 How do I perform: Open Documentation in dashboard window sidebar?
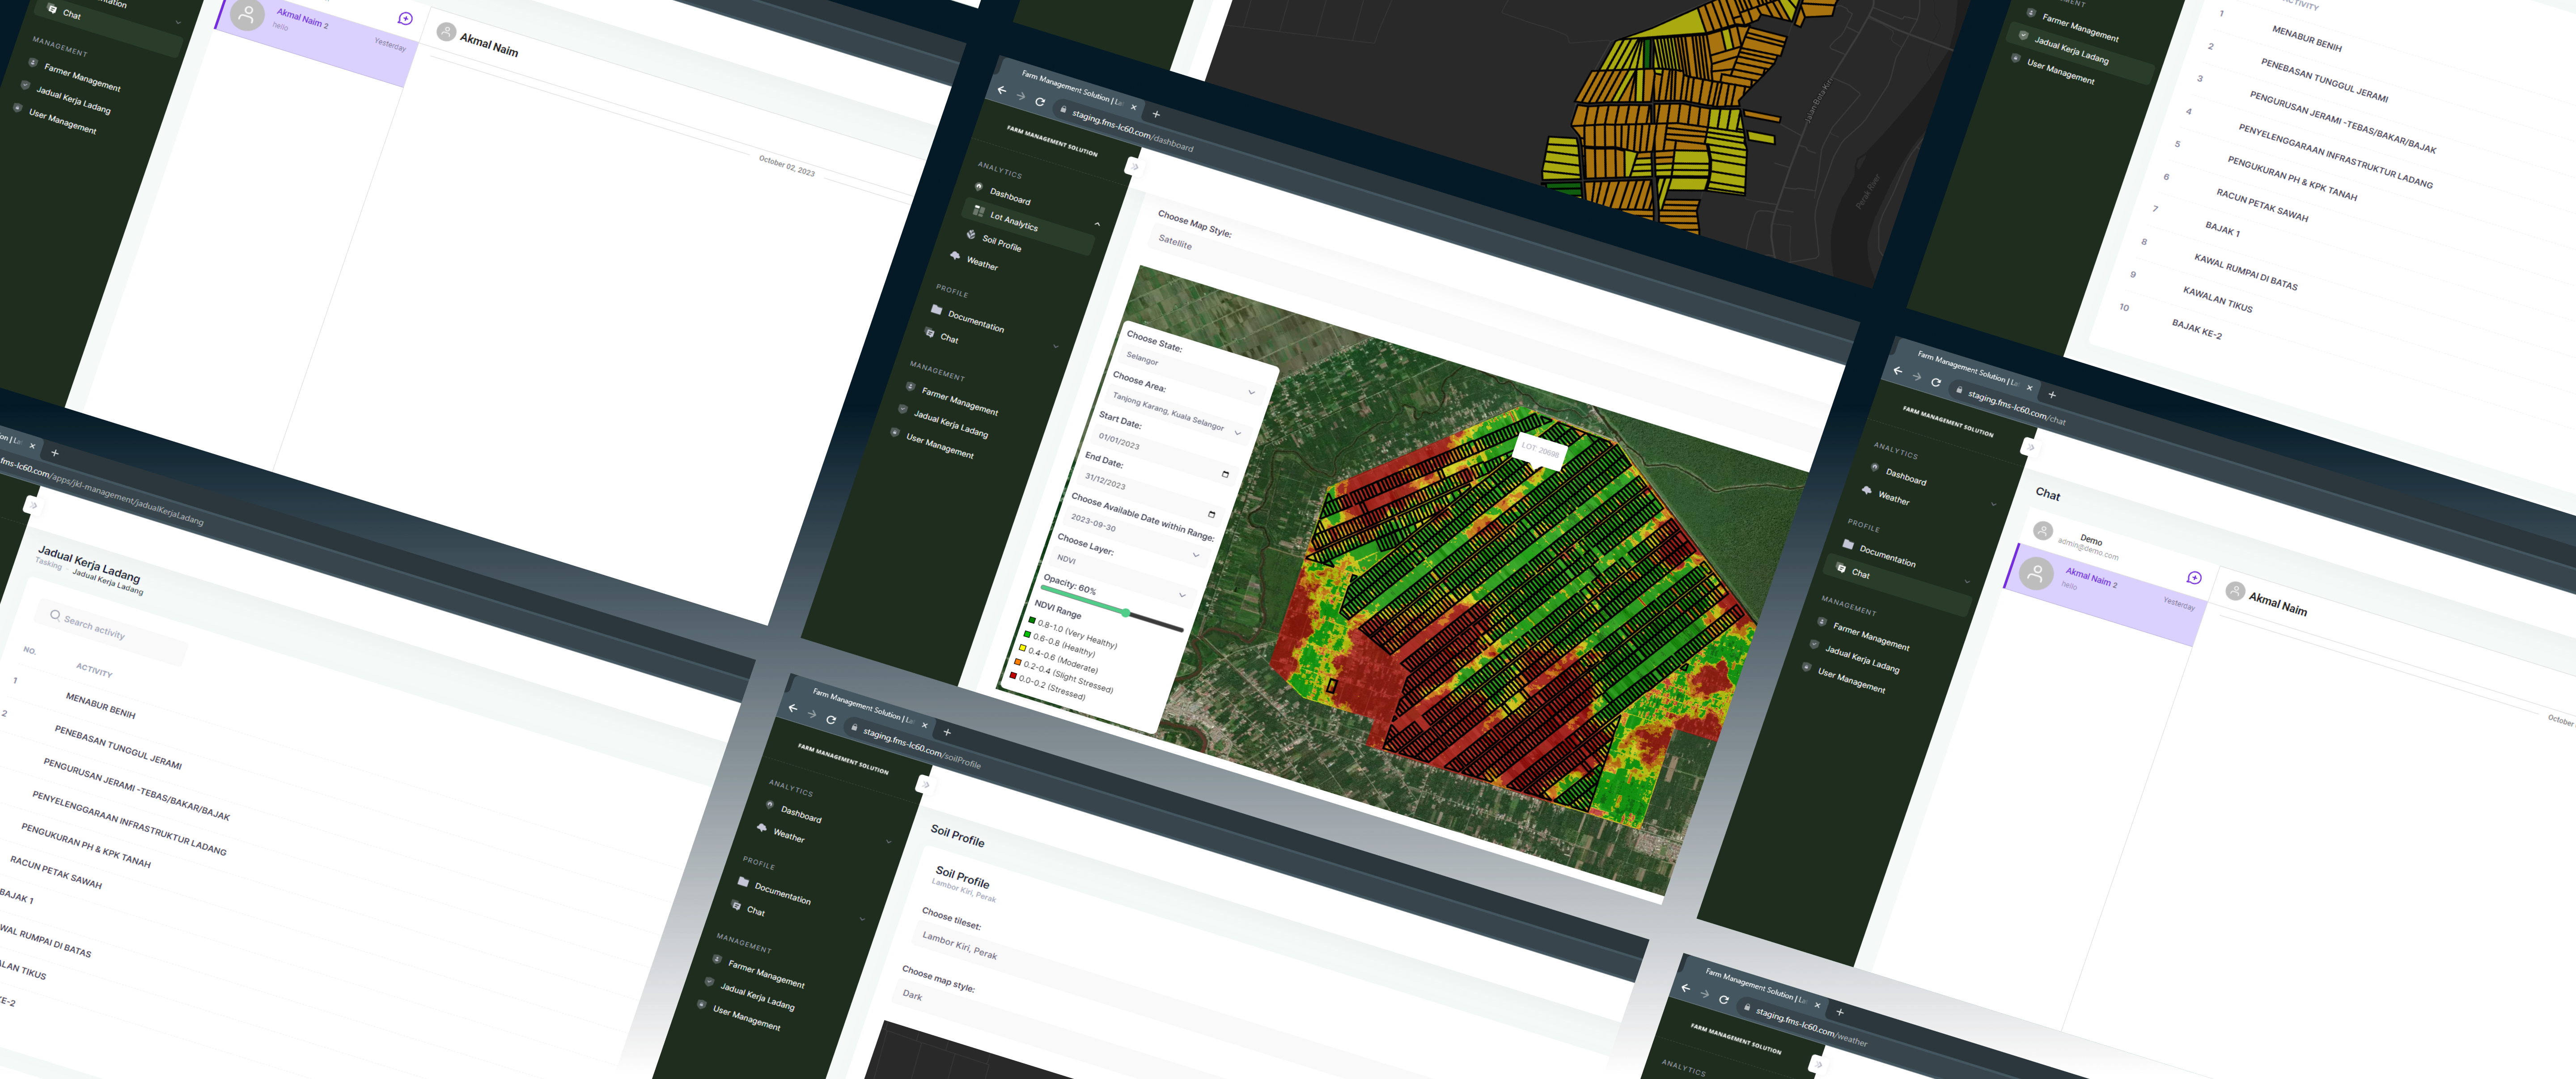tap(975, 321)
